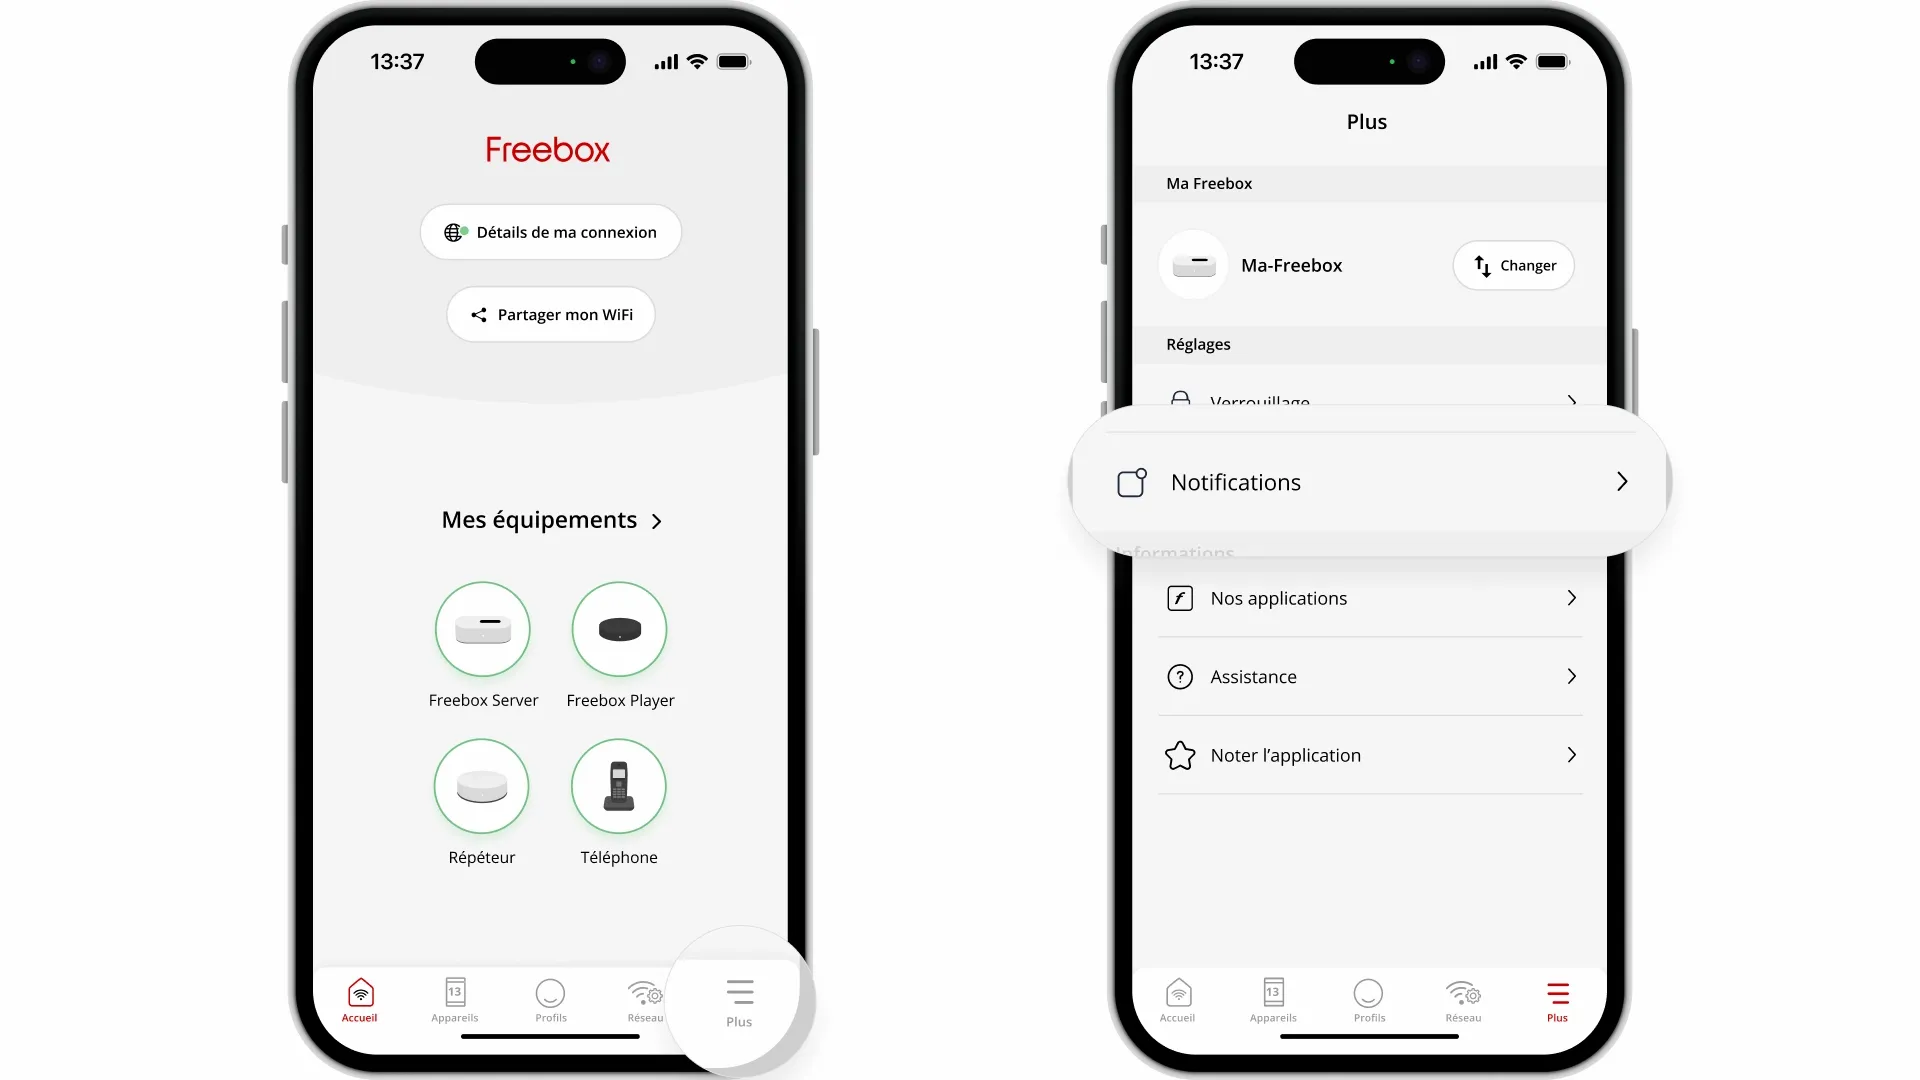Tap the Freebox Server icon
This screenshot has width=1920, height=1080.
[483, 629]
